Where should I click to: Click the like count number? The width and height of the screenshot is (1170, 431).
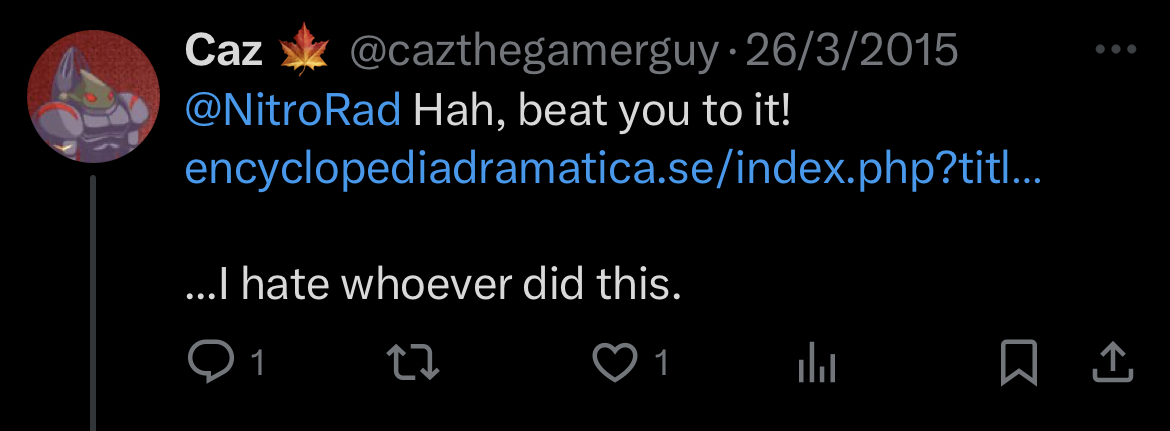[x=660, y=364]
